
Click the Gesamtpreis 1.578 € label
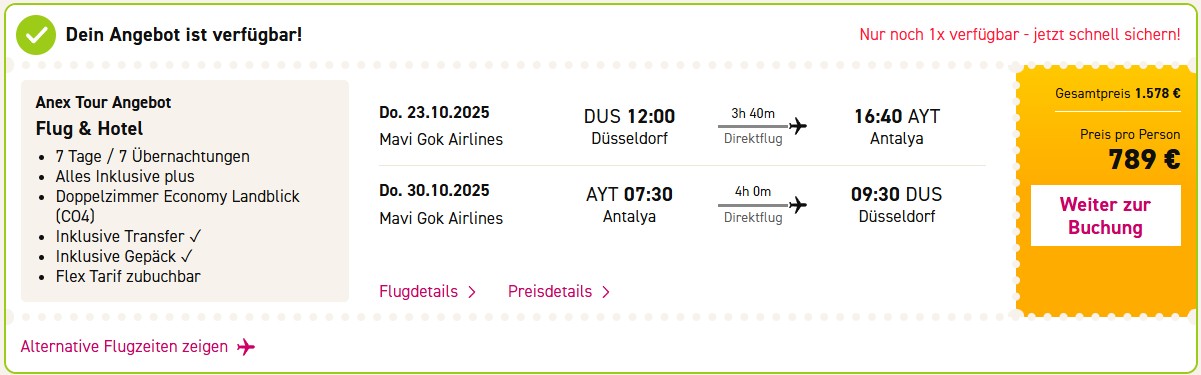[x=1118, y=93]
